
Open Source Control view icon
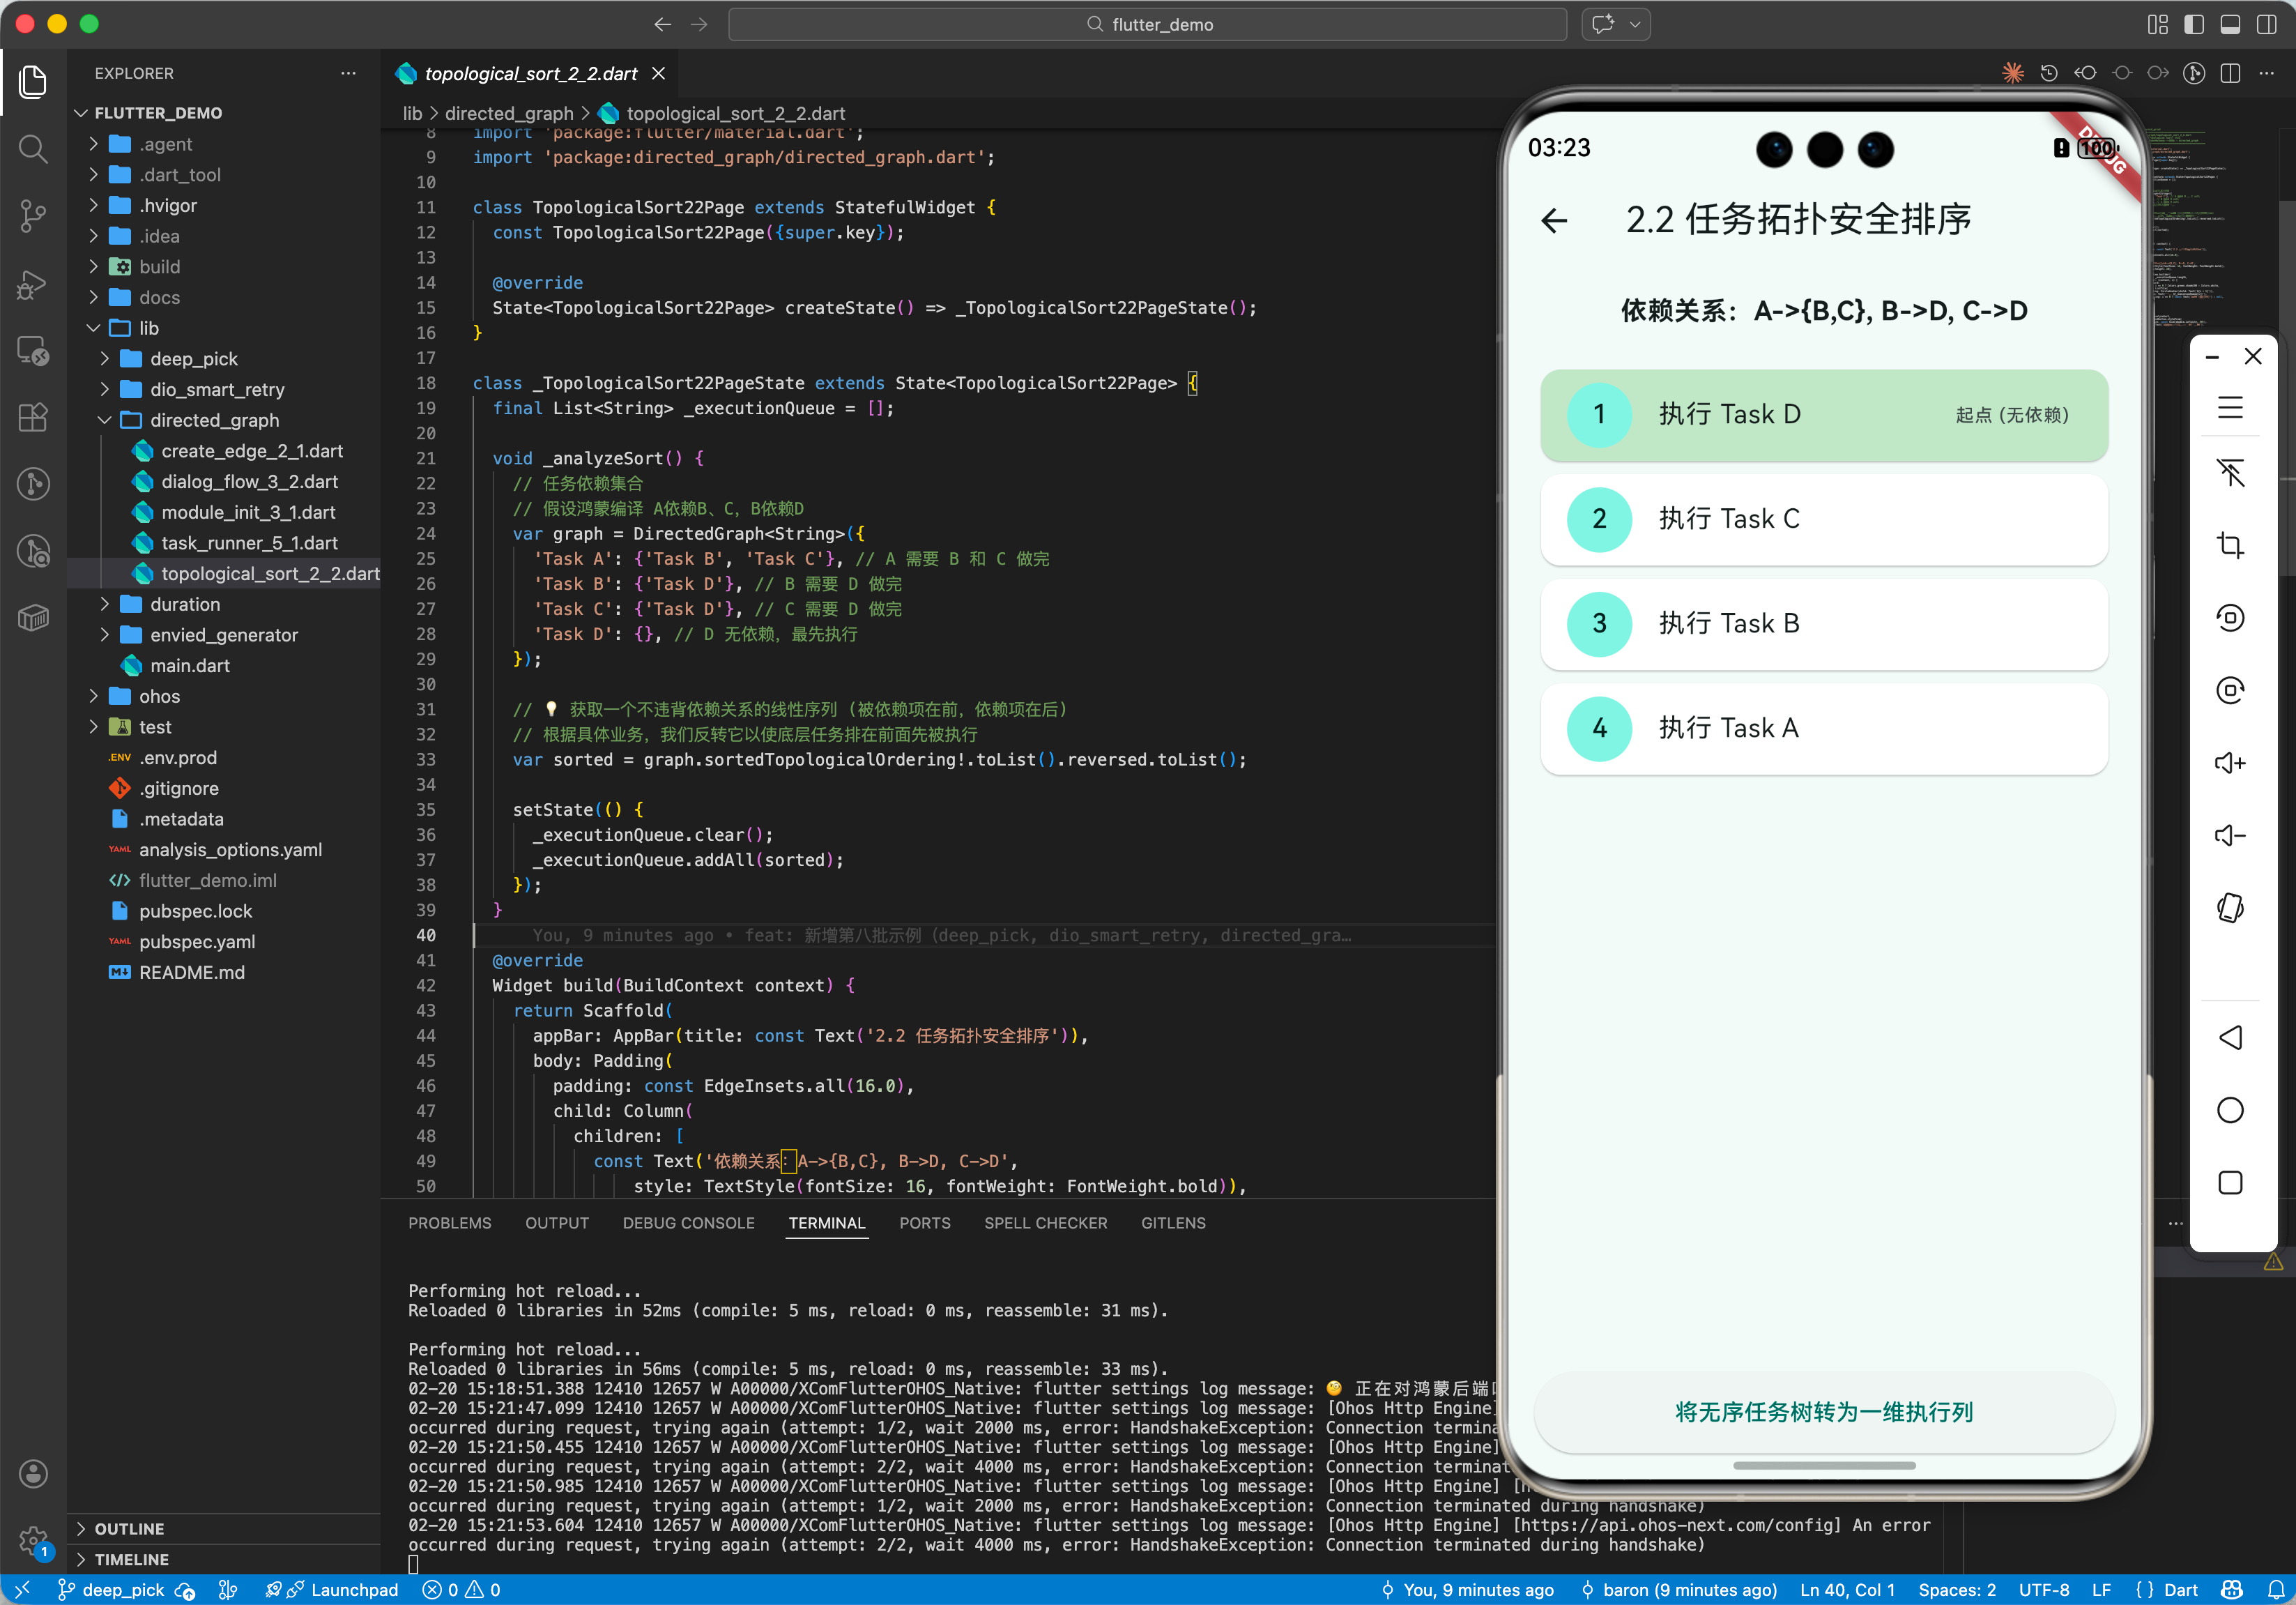coord(33,216)
